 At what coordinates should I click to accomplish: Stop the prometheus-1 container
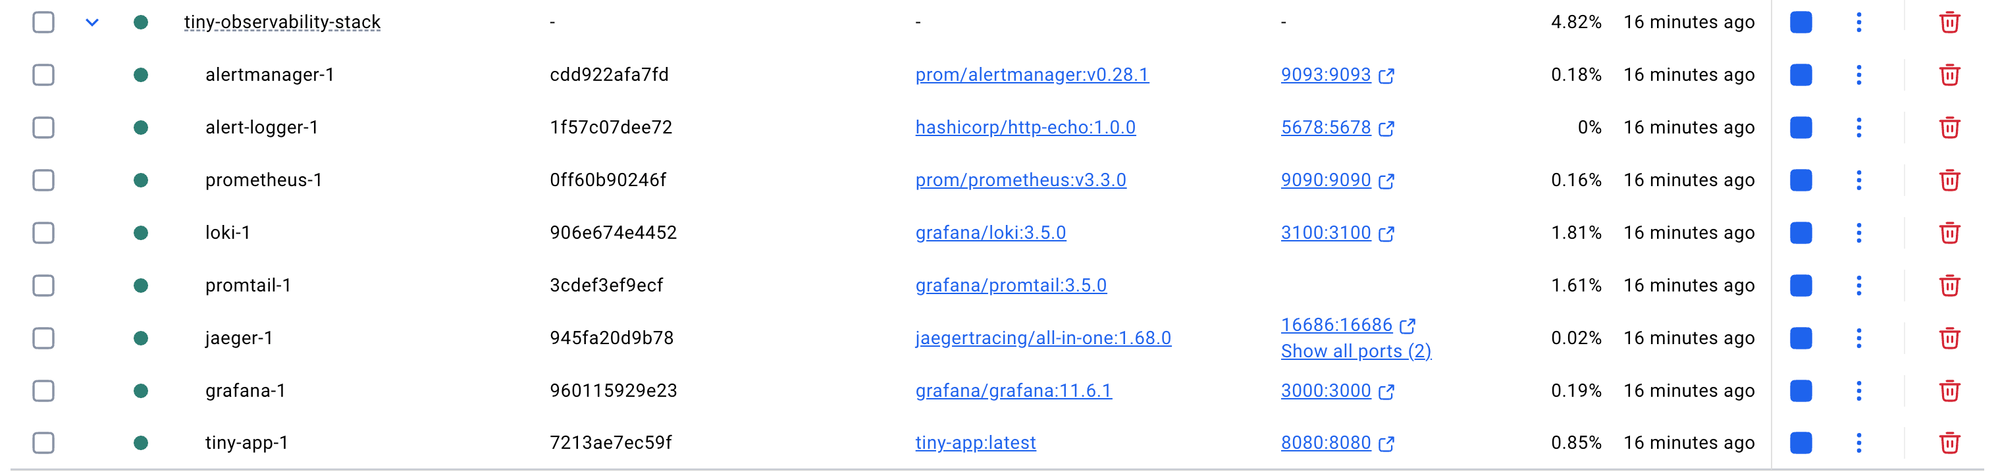(x=1801, y=180)
